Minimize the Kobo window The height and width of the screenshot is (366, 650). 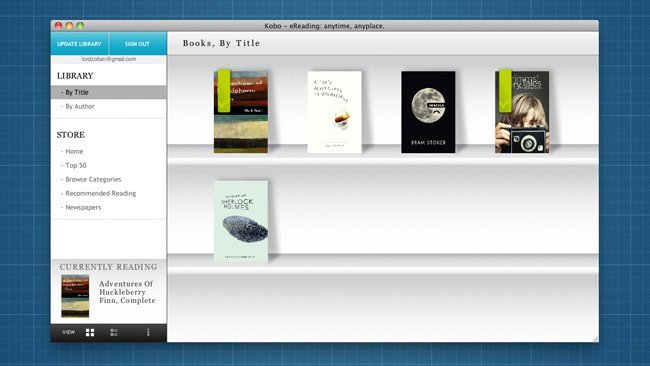[x=69, y=26]
